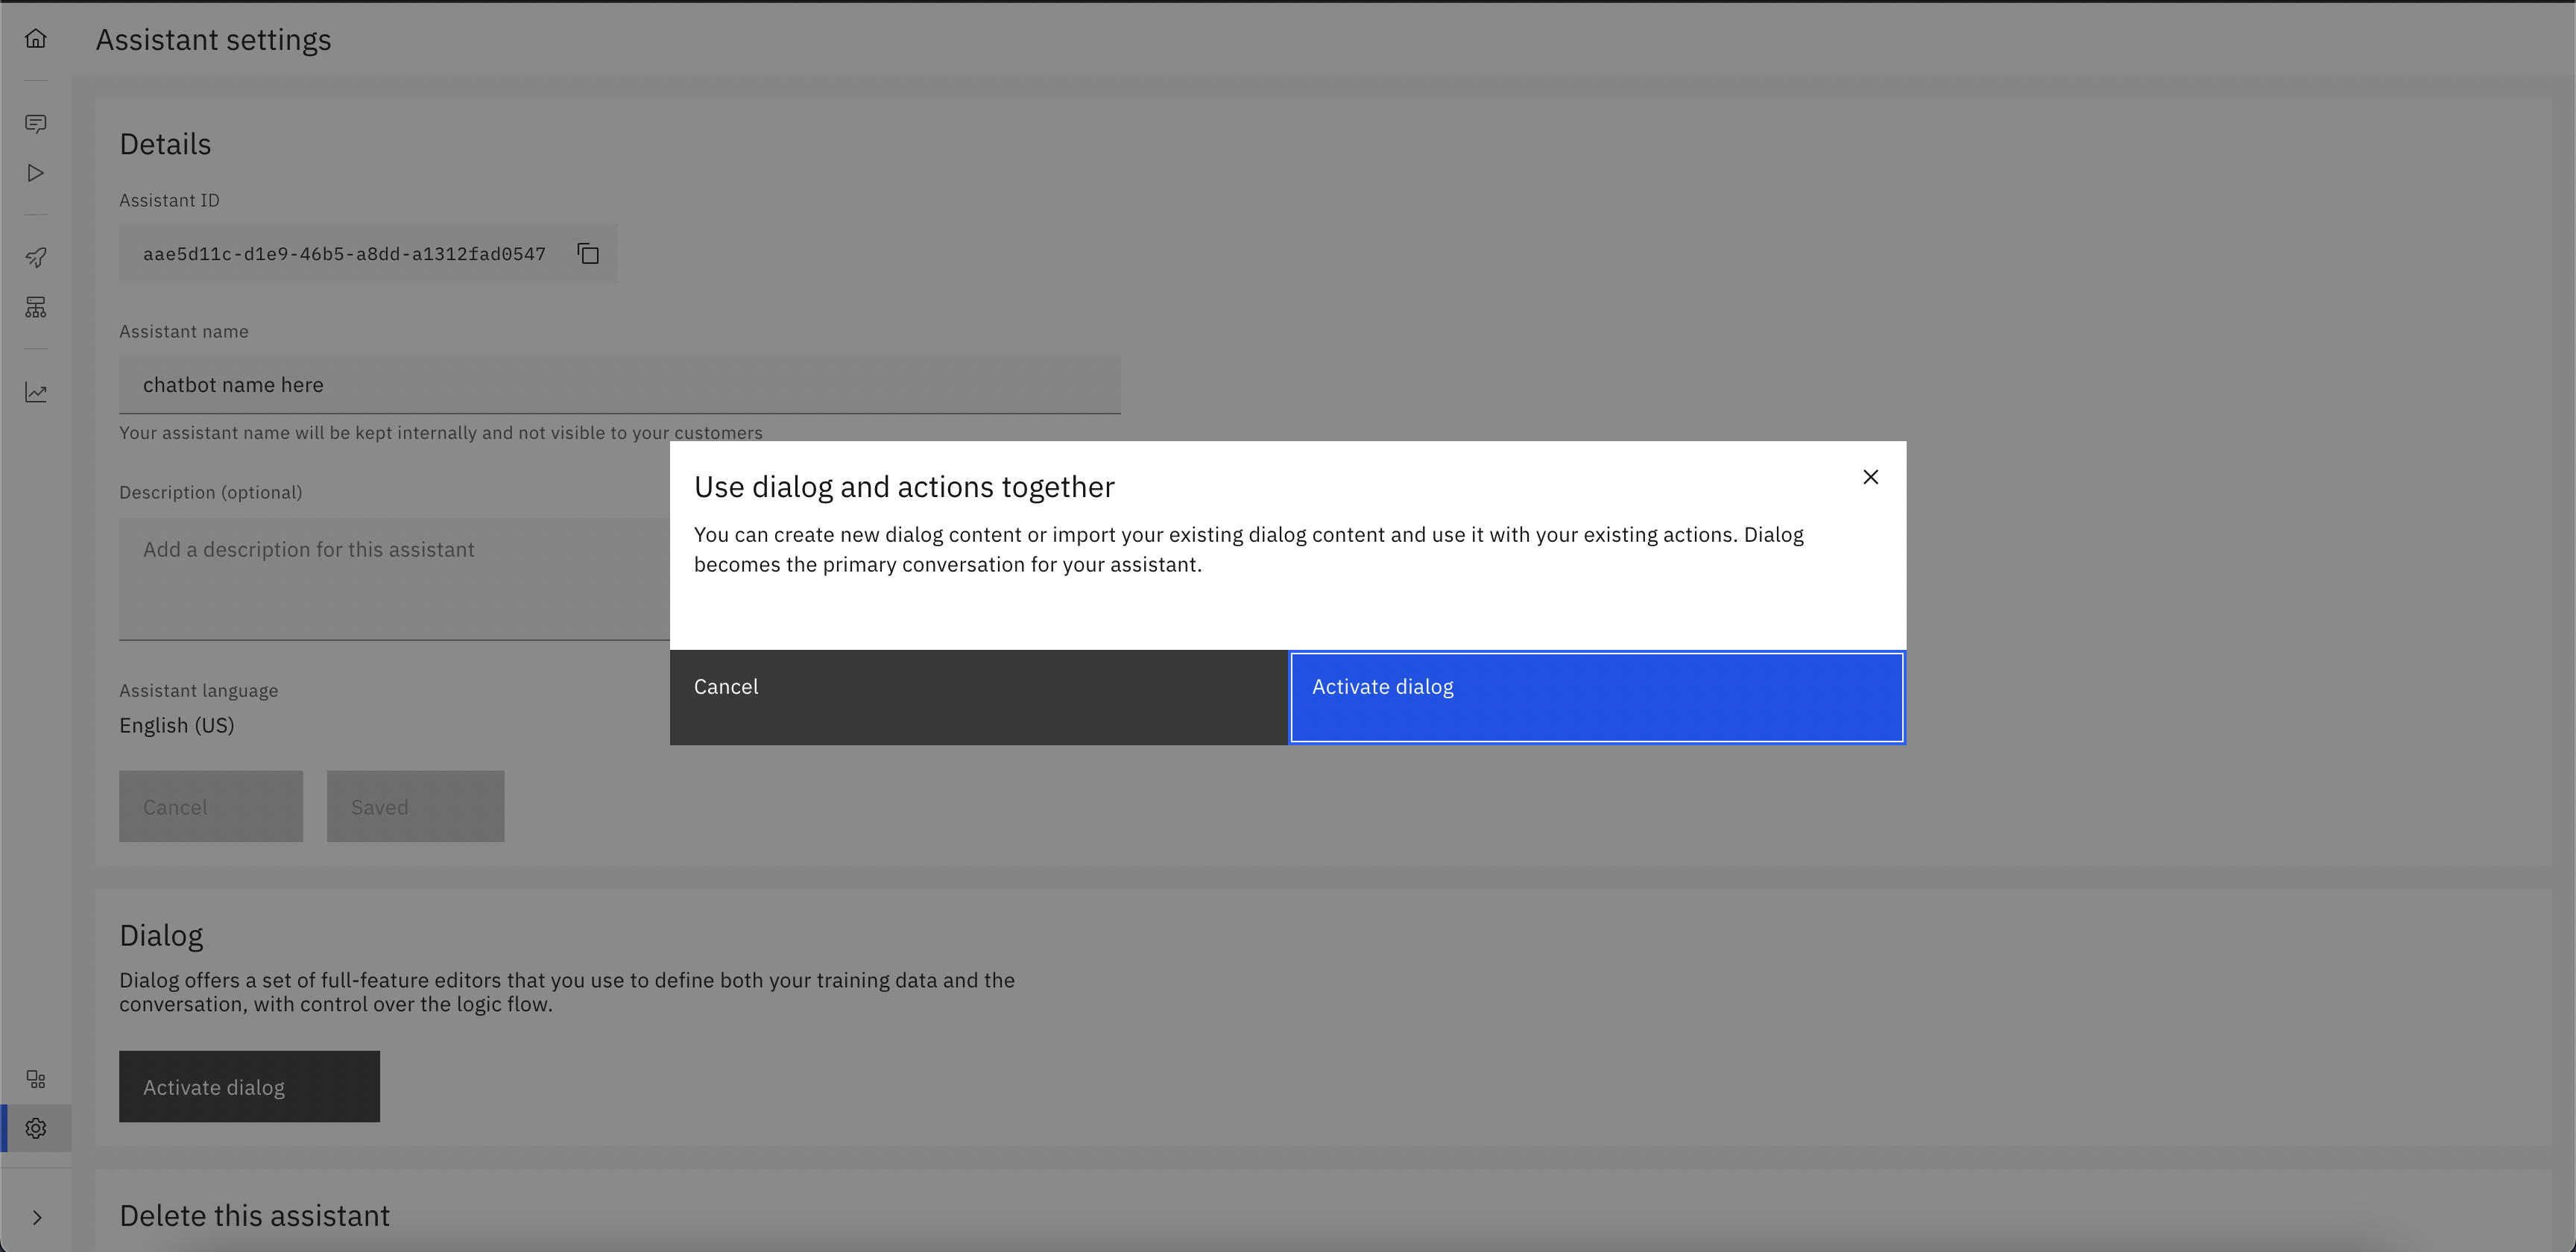Click the Assistant name input field
2576x1252 pixels.
coord(619,385)
